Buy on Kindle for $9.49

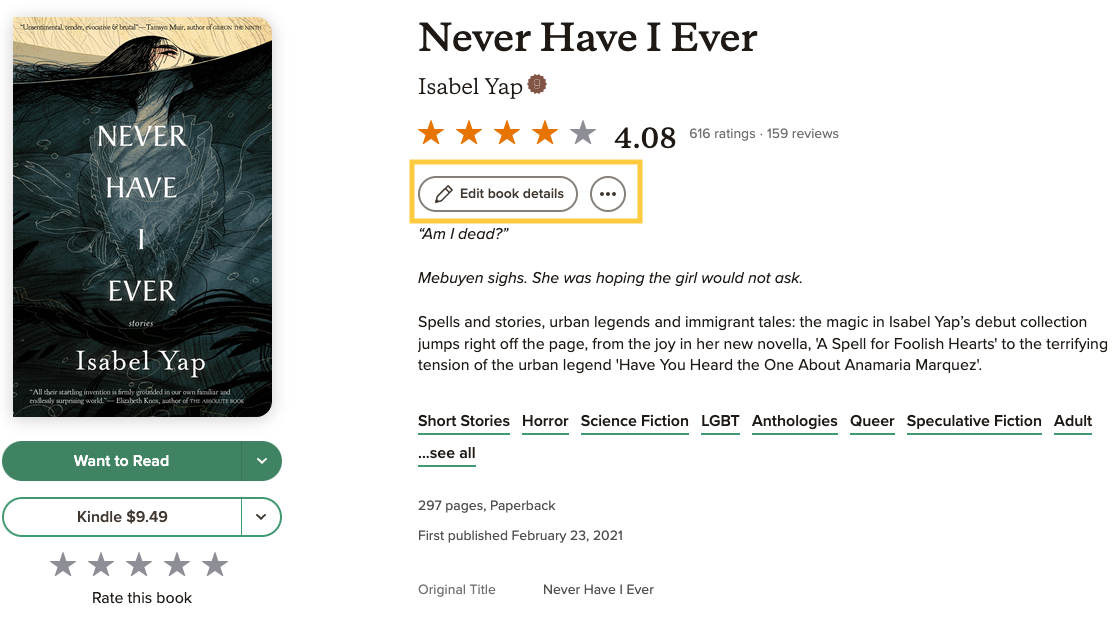(122, 517)
